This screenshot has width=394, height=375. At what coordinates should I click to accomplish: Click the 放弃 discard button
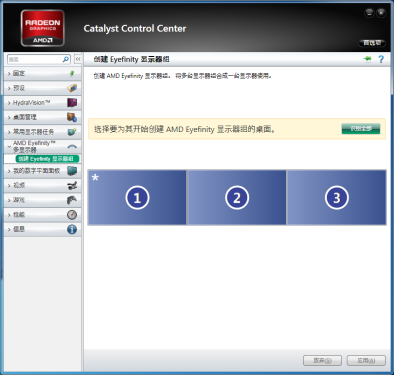pos(322,360)
